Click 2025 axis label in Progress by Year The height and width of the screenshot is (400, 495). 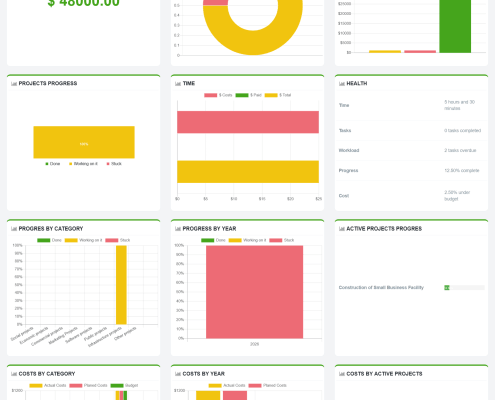coord(254,344)
